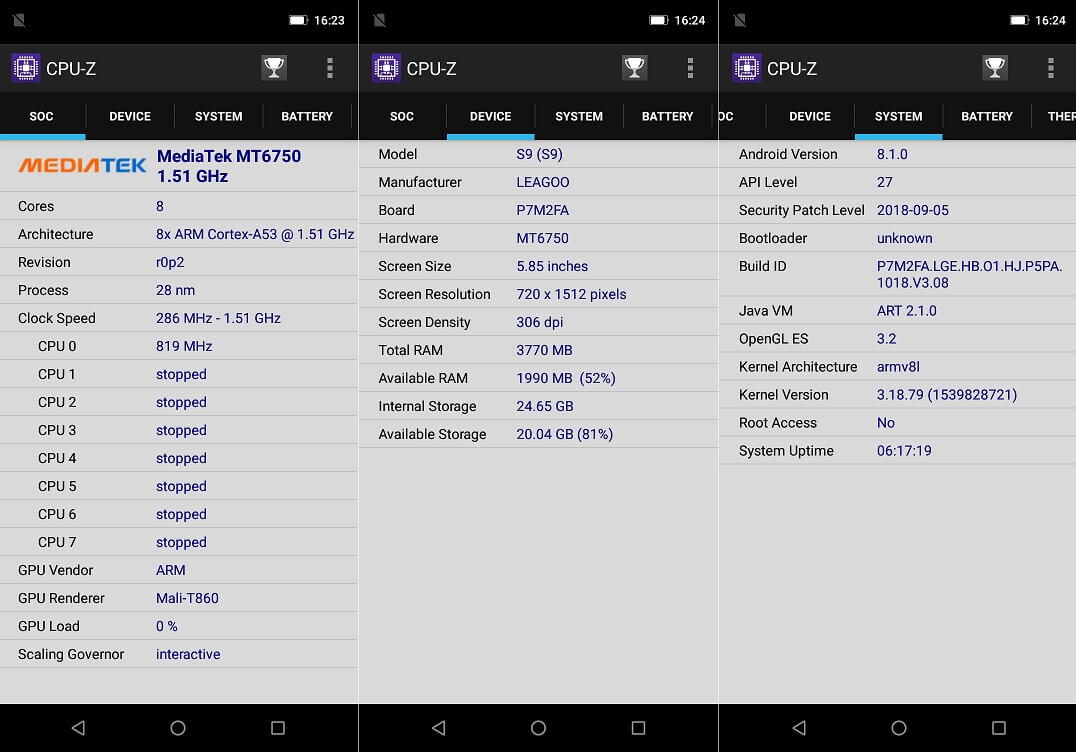
Task: Click the 'MediaTek MT6750 1.51 GHz' heading
Action: (229, 166)
